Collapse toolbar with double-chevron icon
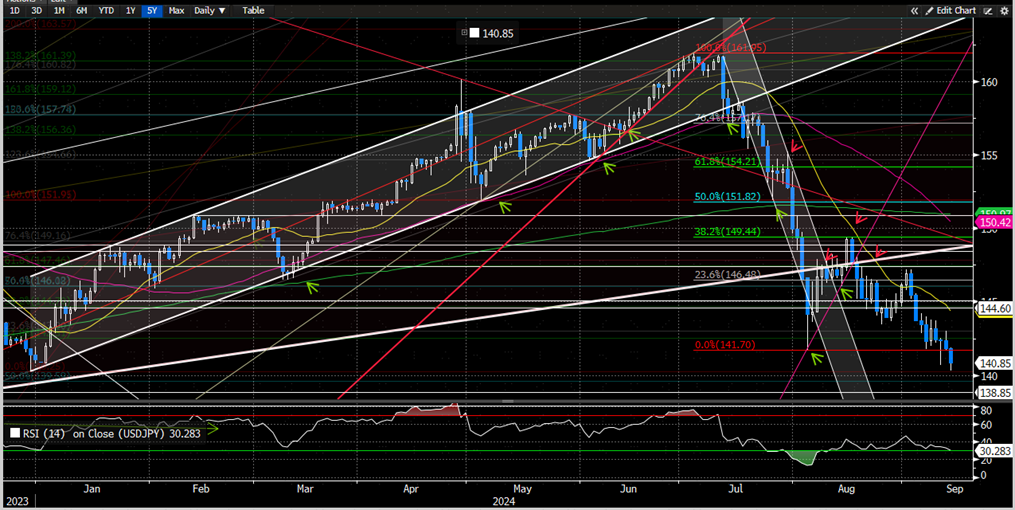Screen dimensions: 1015x510 [915, 10]
